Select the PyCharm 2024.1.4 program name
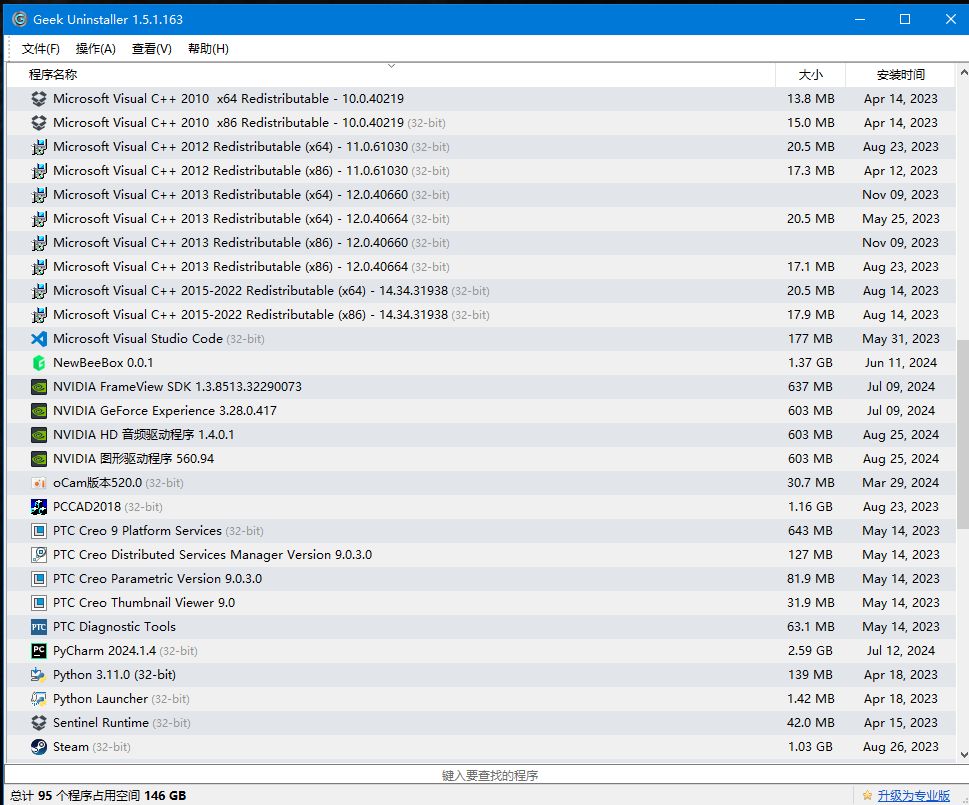Screen dimensions: 969x805 pos(104,651)
